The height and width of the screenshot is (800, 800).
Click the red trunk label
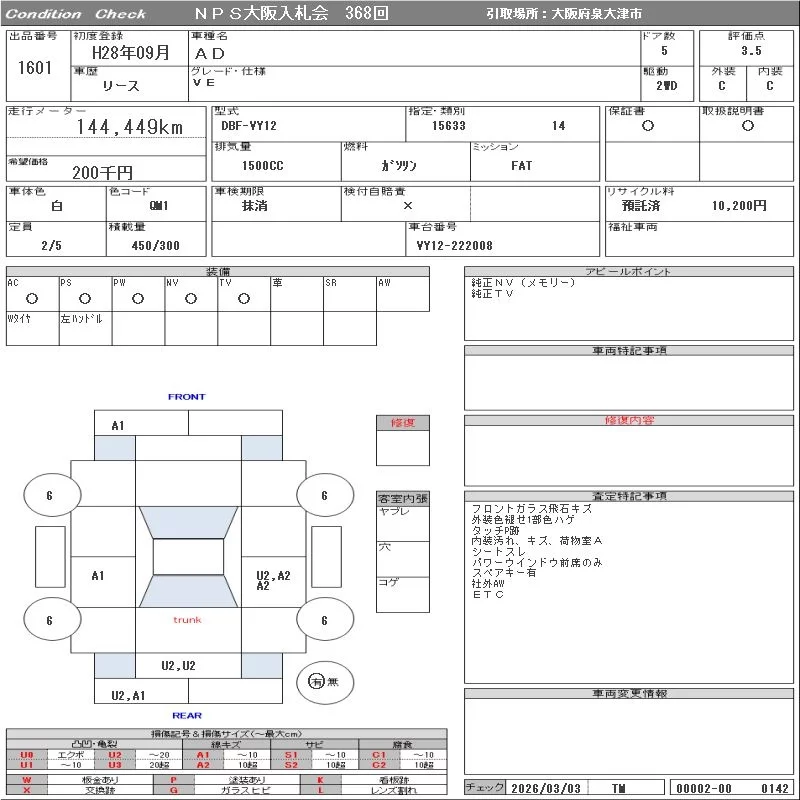click(187, 620)
